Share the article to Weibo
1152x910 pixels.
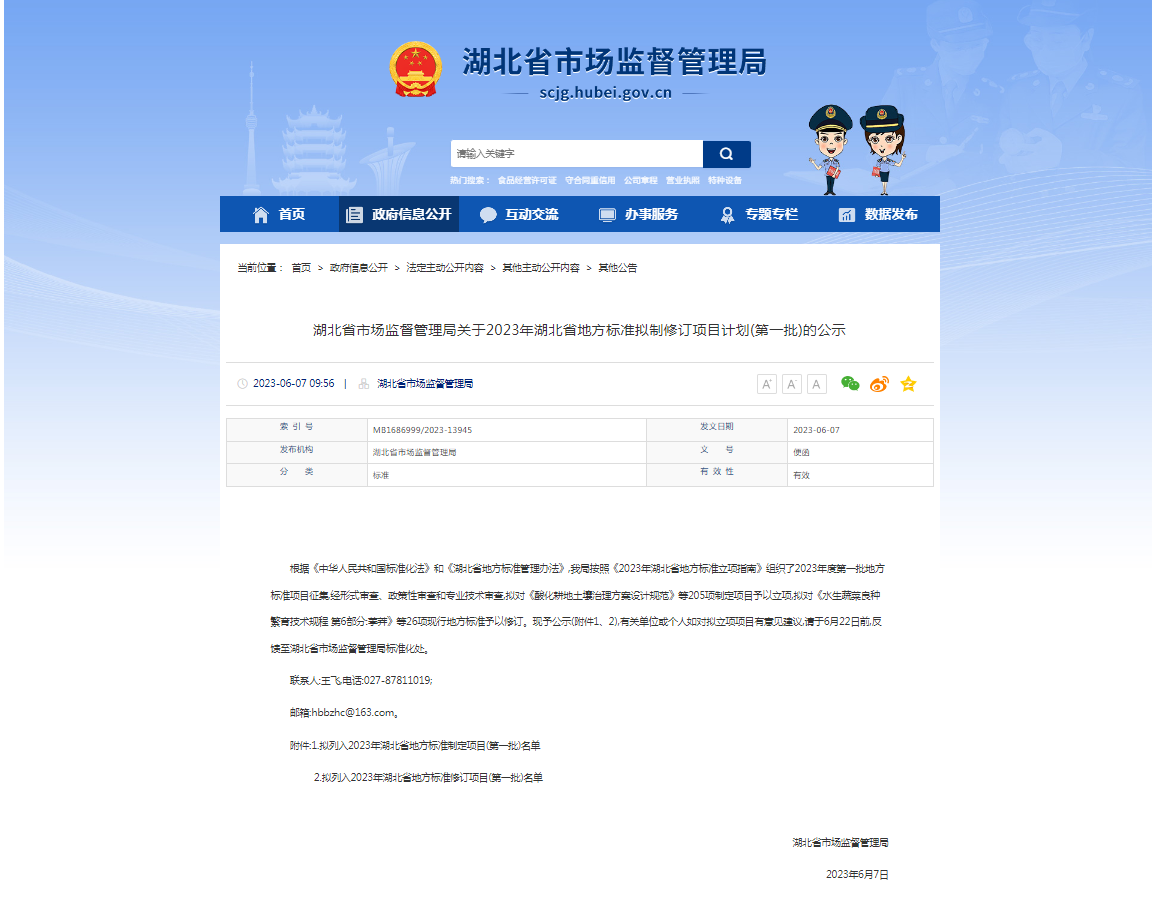(x=878, y=383)
